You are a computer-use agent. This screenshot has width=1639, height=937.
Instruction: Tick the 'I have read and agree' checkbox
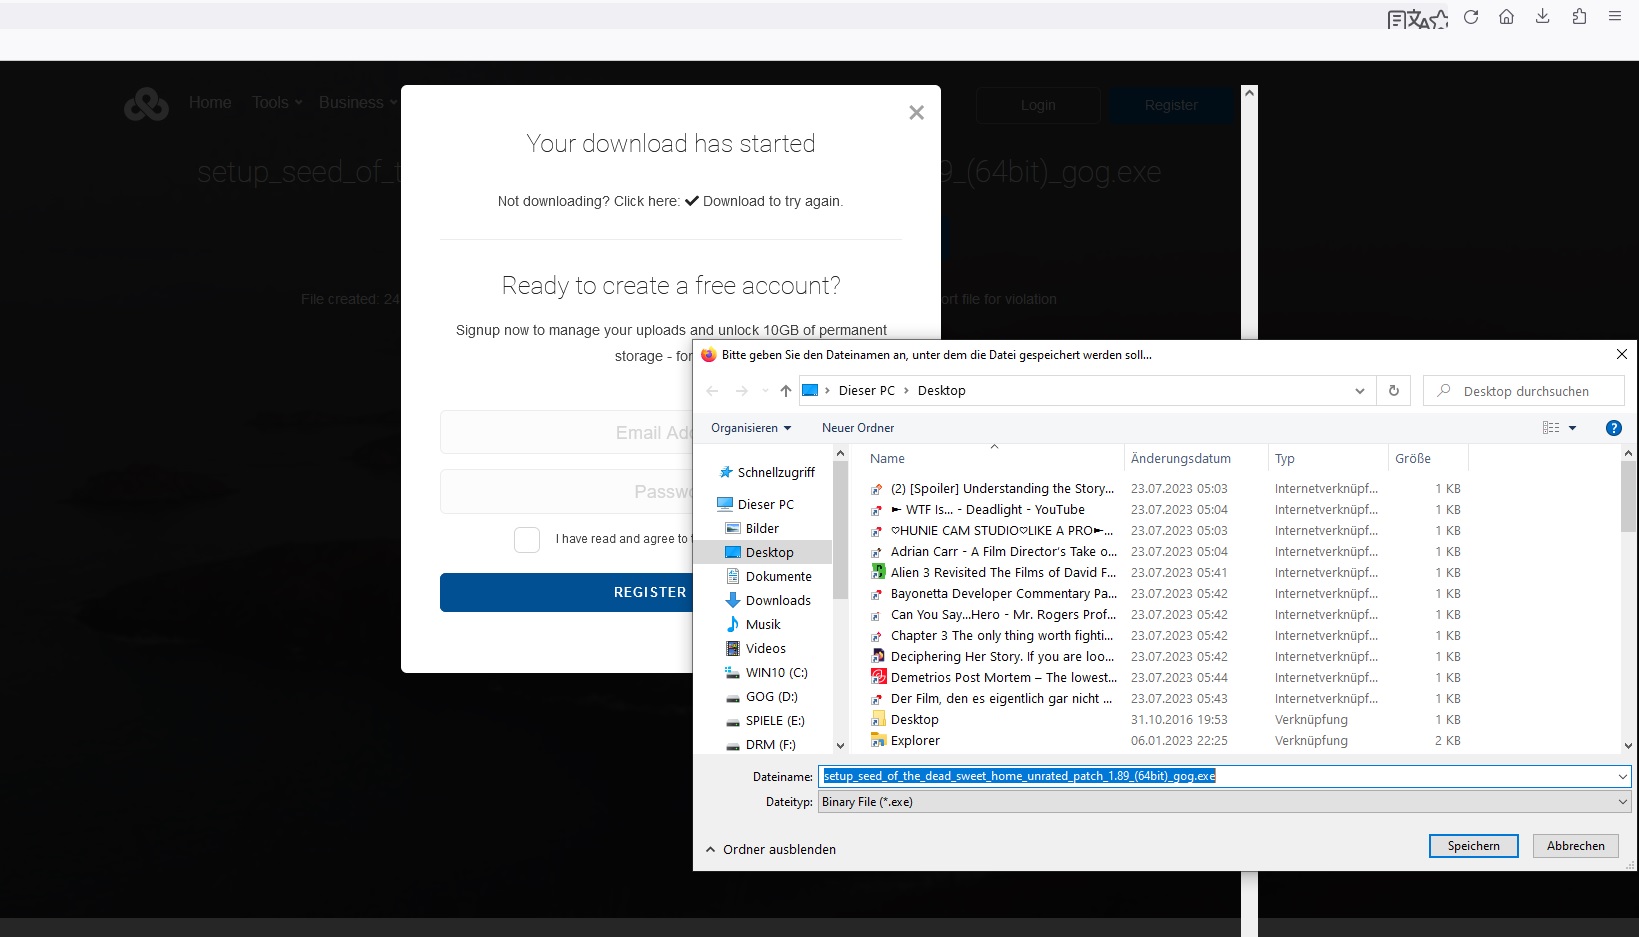(527, 540)
